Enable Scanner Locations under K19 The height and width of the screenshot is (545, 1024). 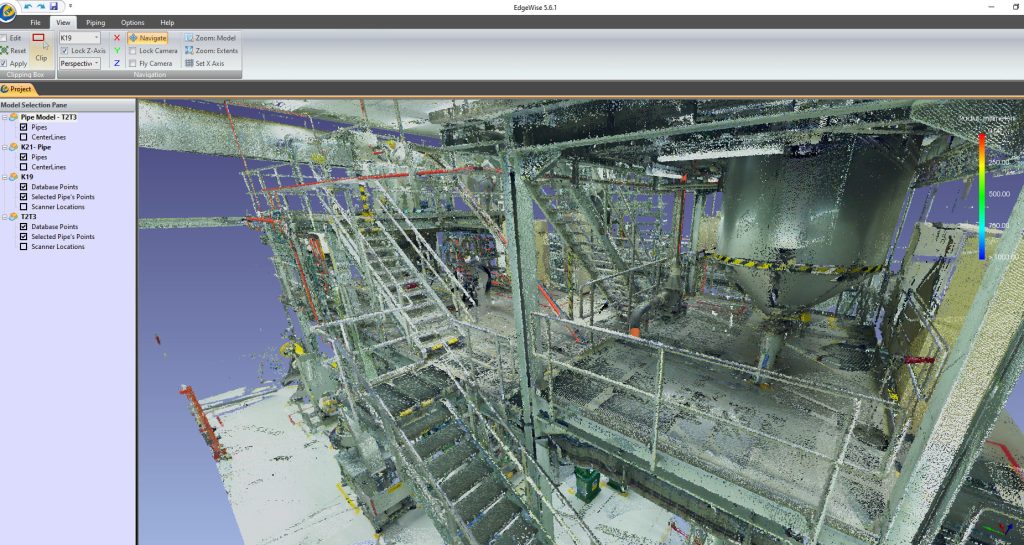24,206
